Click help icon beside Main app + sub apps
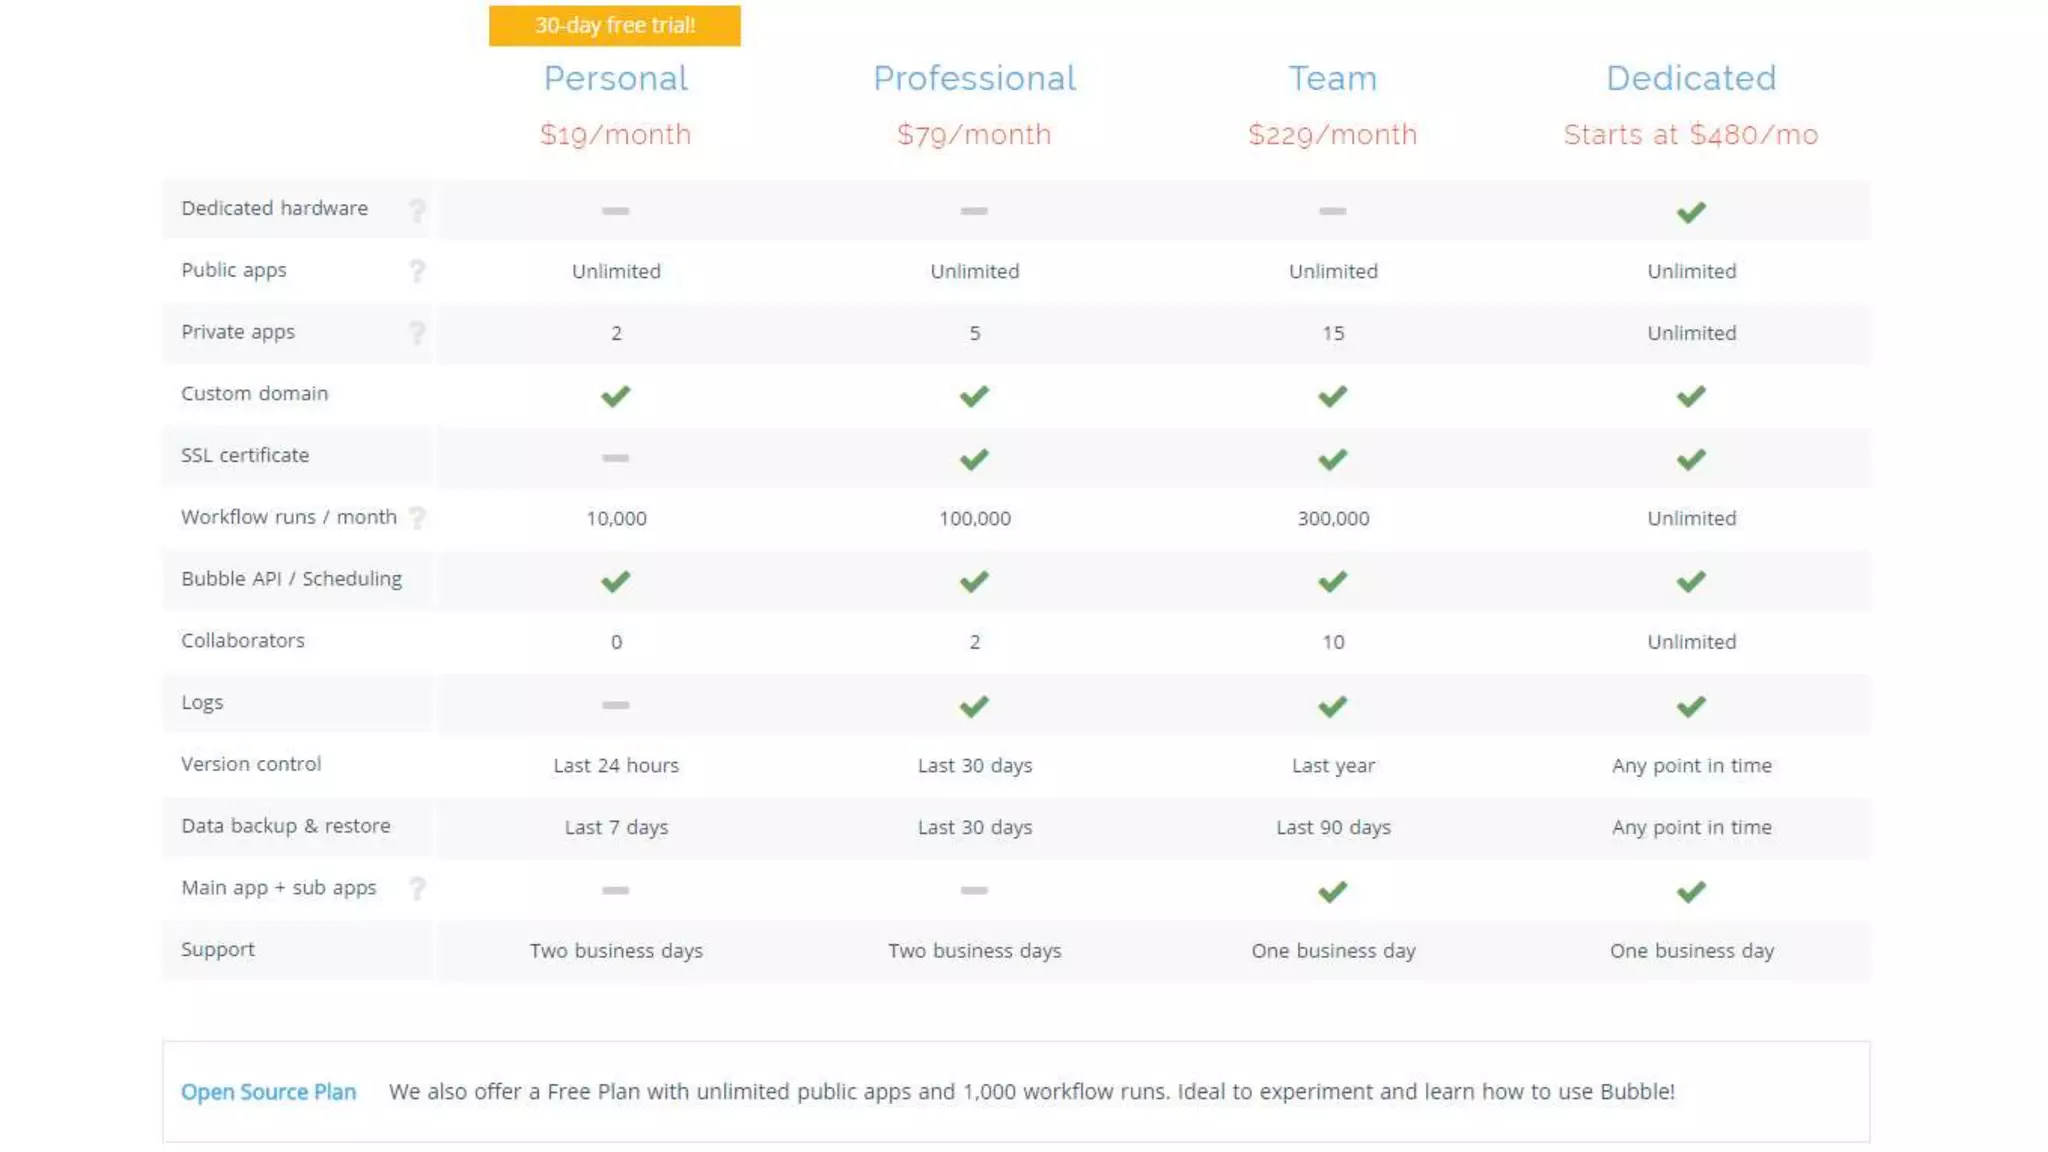The height and width of the screenshot is (1152, 2048). [x=417, y=888]
